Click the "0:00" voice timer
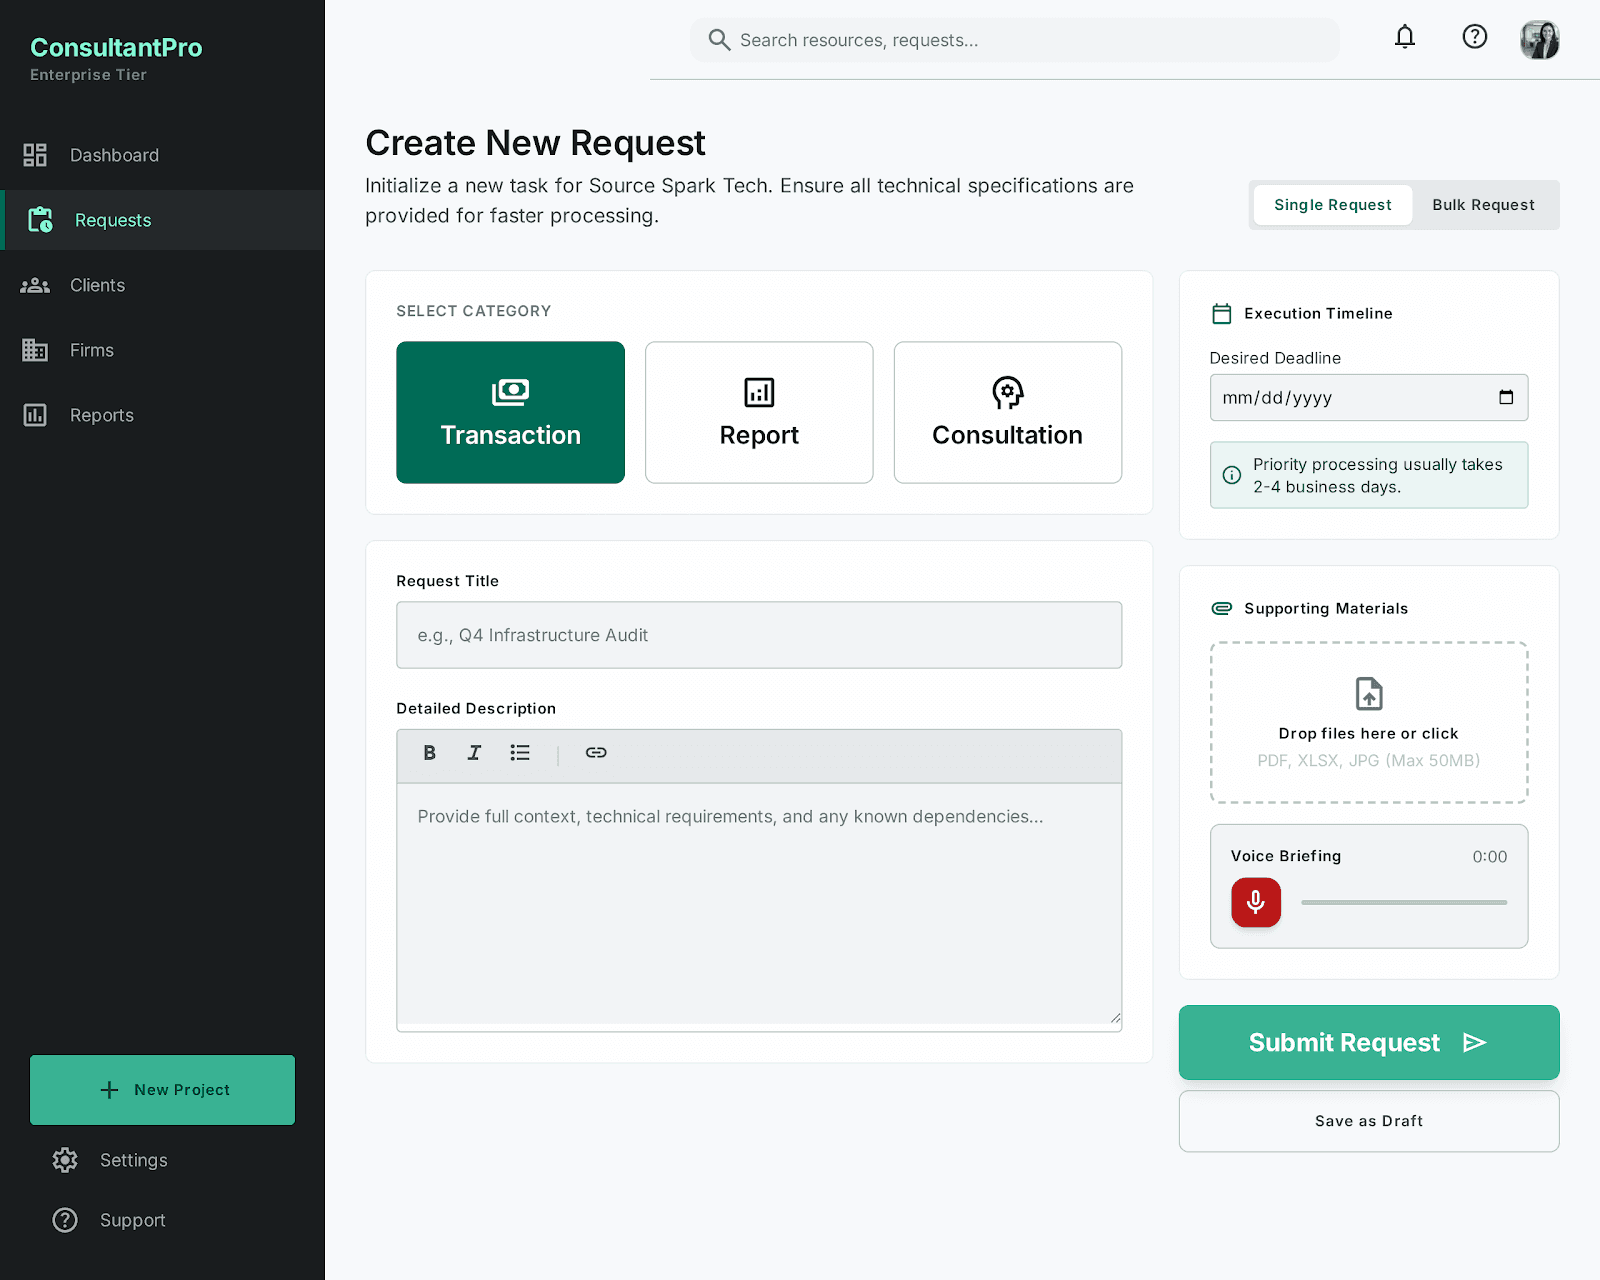 [x=1489, y=857]
